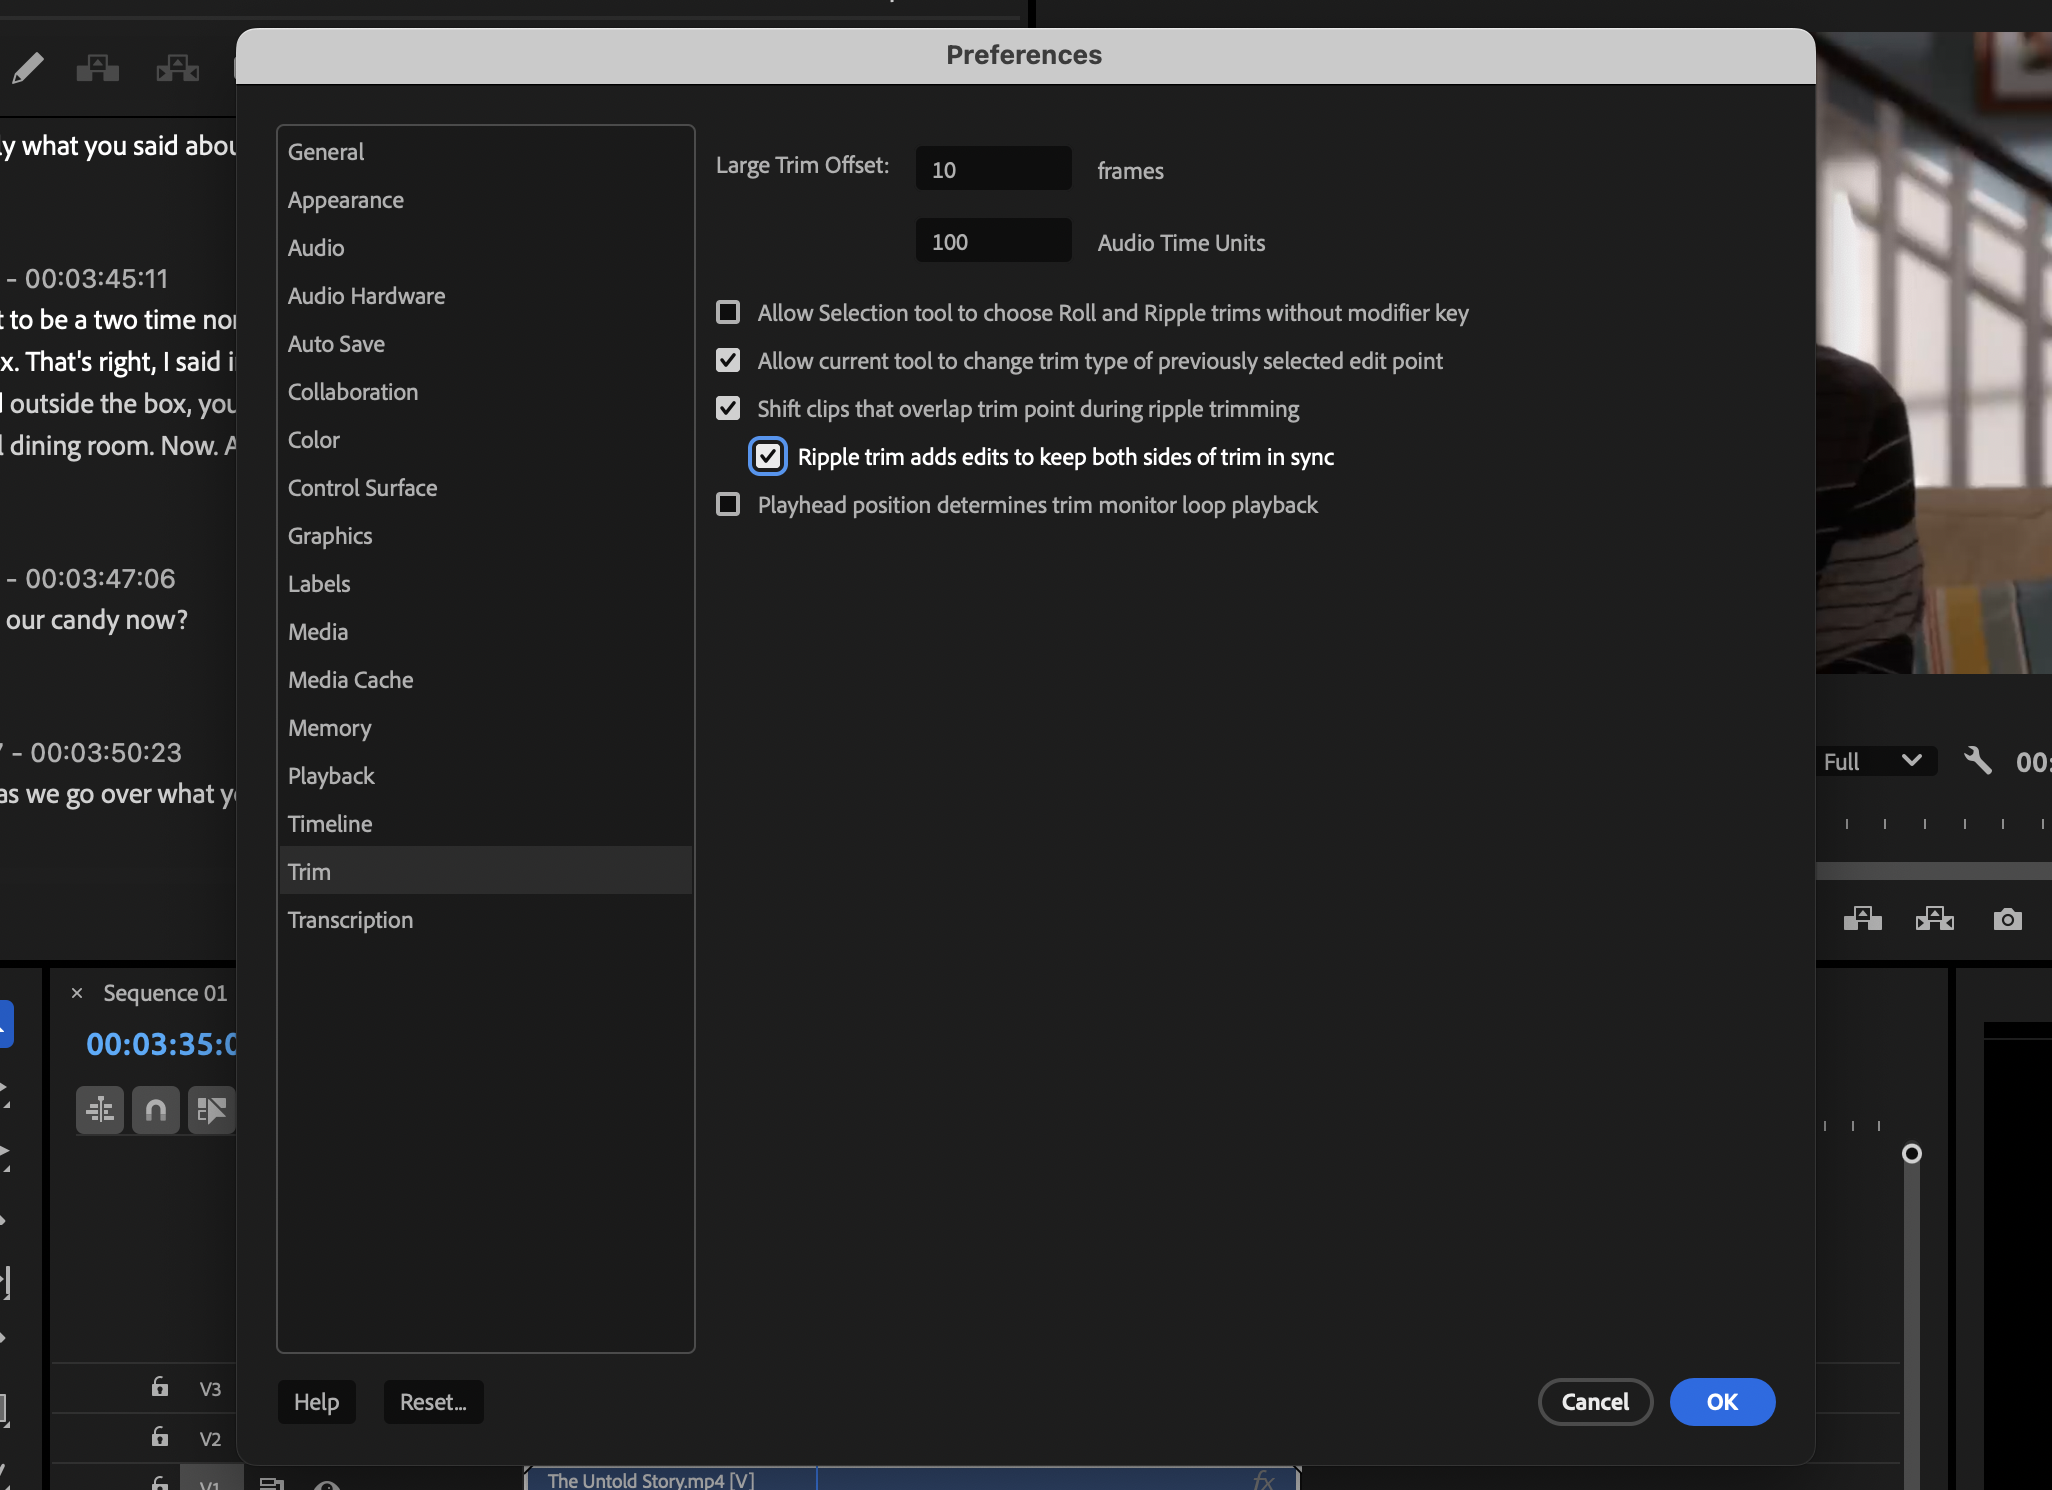Click the Large Trim Offset input field
This screenshot has height=1490, width=2052.
point(992,167)
